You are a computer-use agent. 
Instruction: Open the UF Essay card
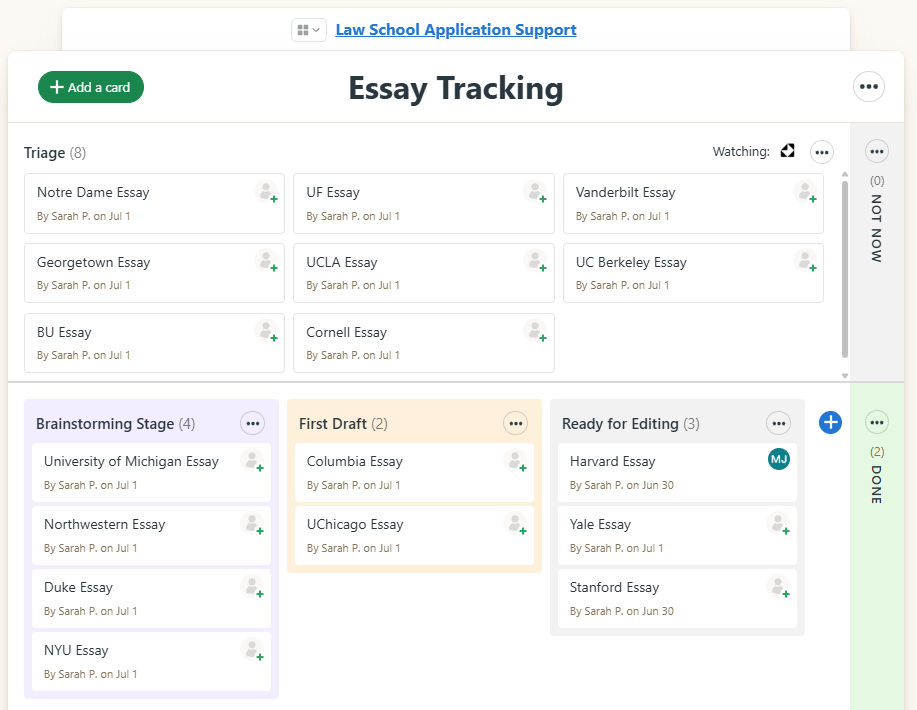pyautogui.click(x=423, y=204)
